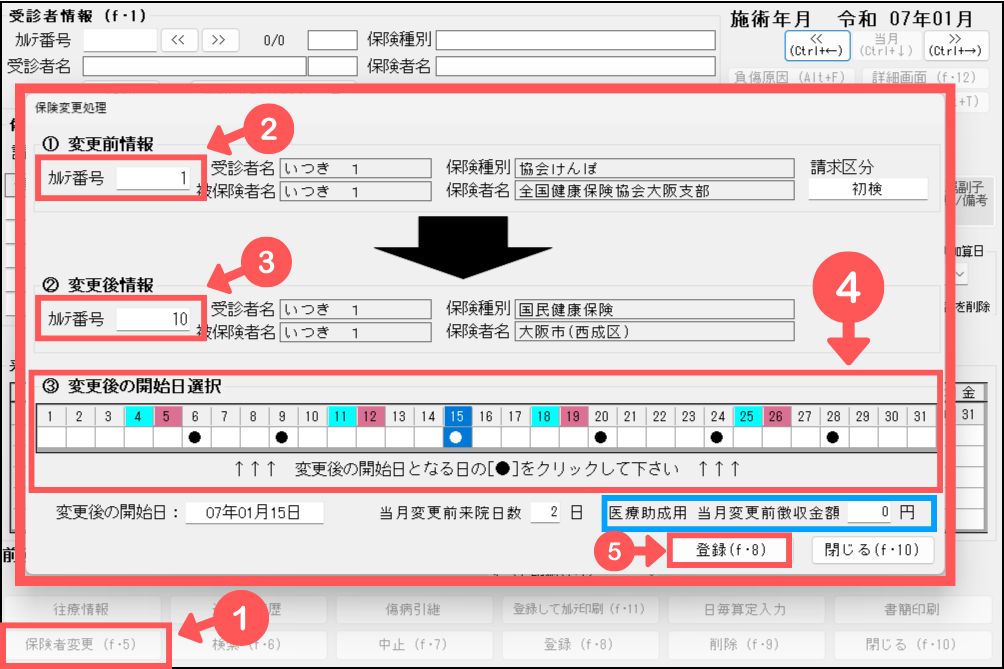The image size is (1004, 669).
Task: Select the start-date dot under day 20
Action: [601, 437]
